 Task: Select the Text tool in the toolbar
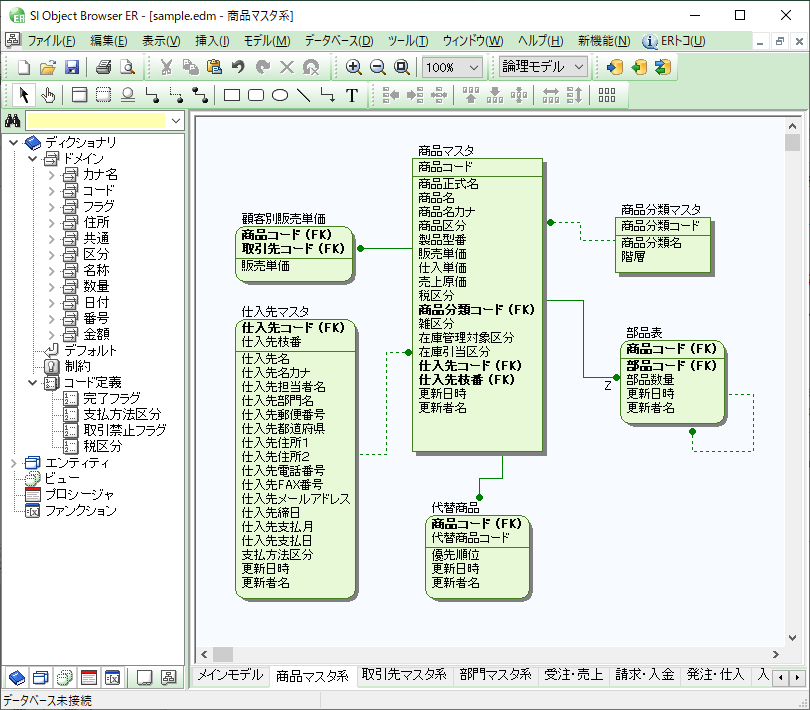click(x=351, y=95)
